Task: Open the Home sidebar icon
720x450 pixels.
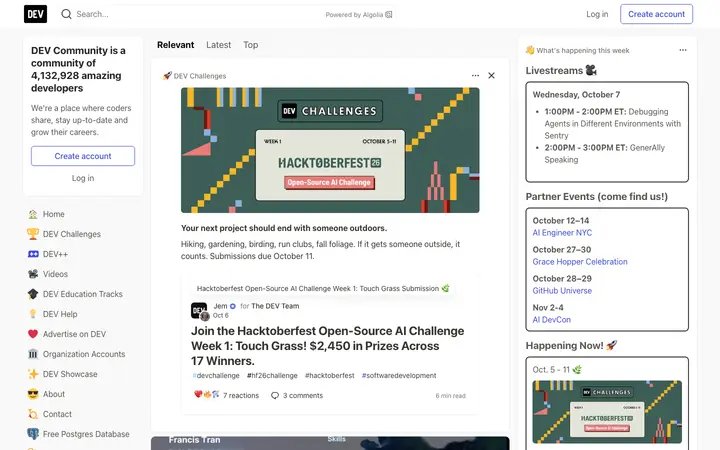Action: click(x=33, y=214)
